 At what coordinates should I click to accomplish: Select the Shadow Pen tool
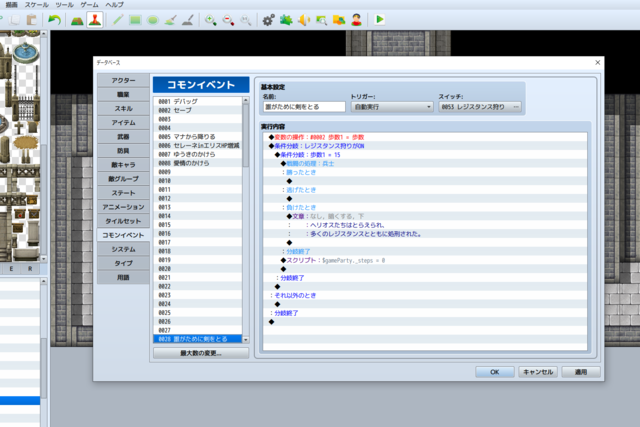[x=187, y=20]
